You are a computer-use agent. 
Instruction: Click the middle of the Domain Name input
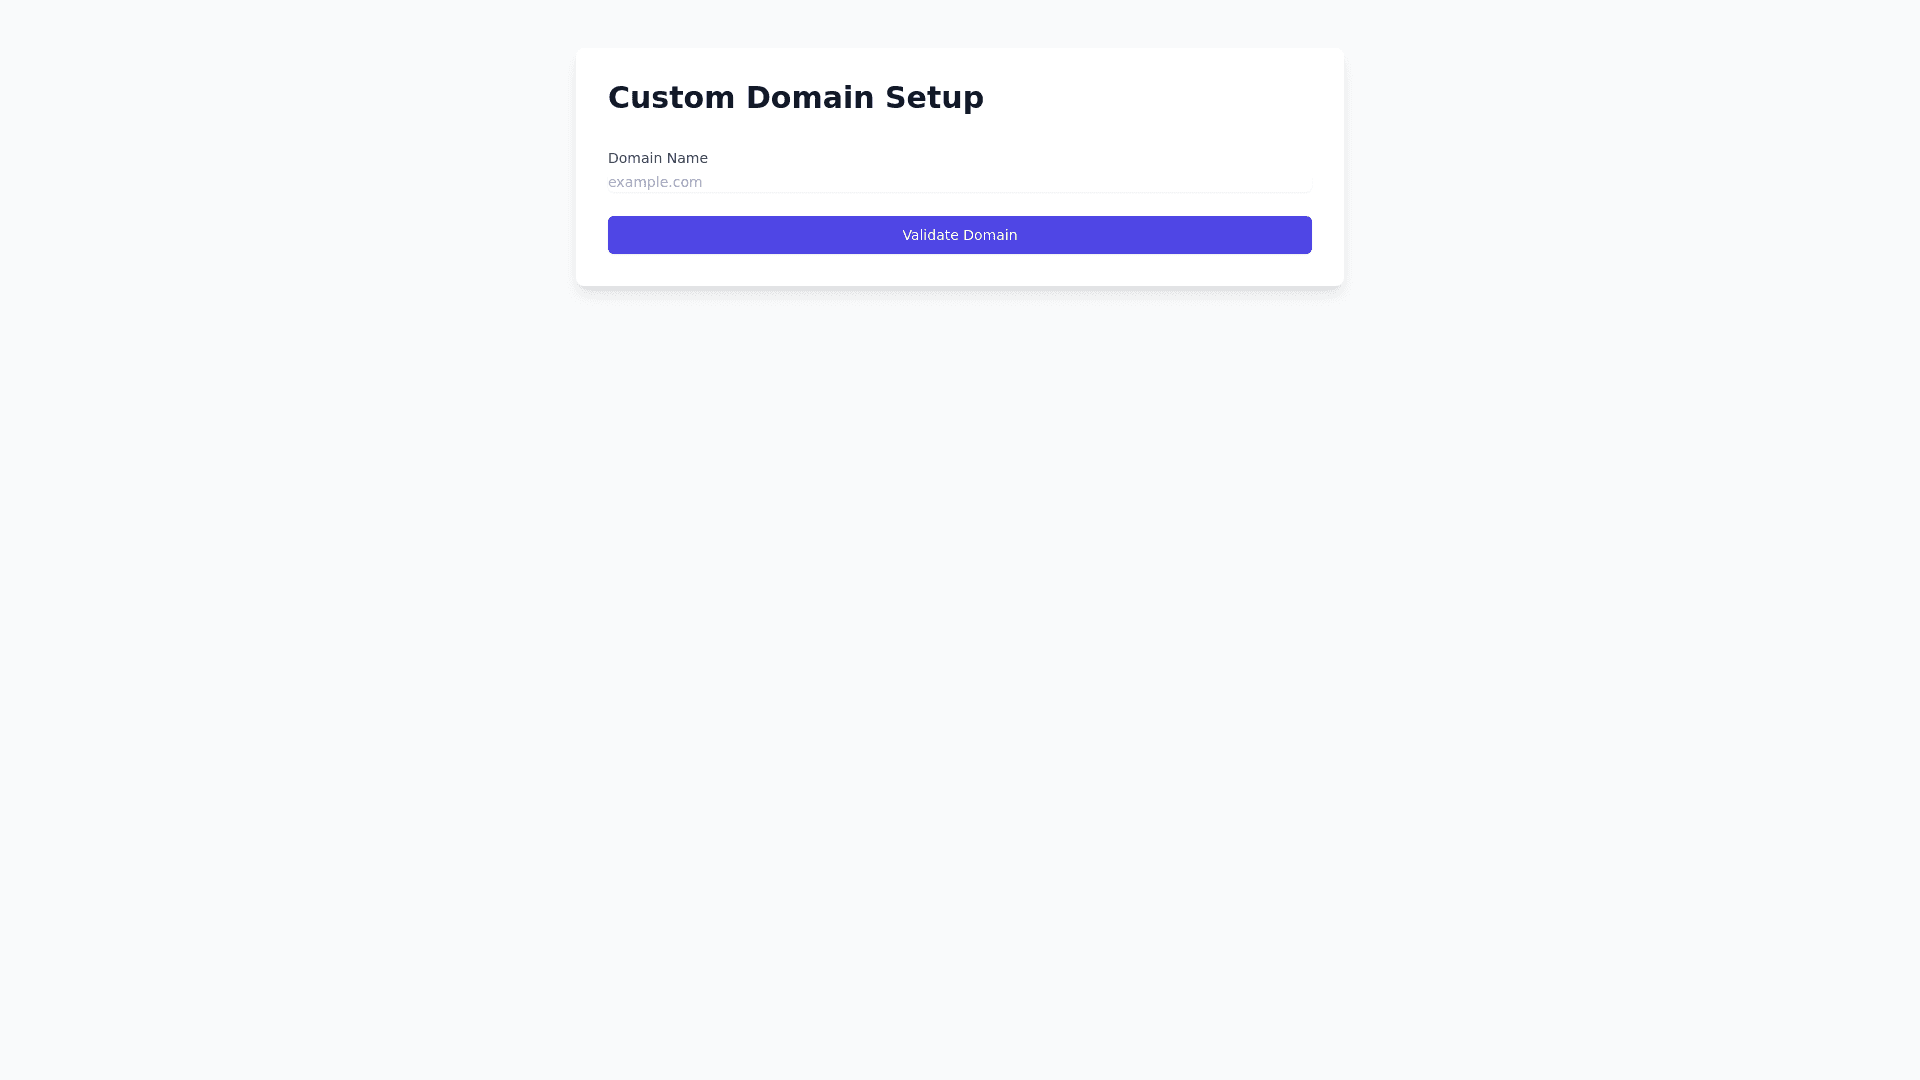click(x=959, y=182)
